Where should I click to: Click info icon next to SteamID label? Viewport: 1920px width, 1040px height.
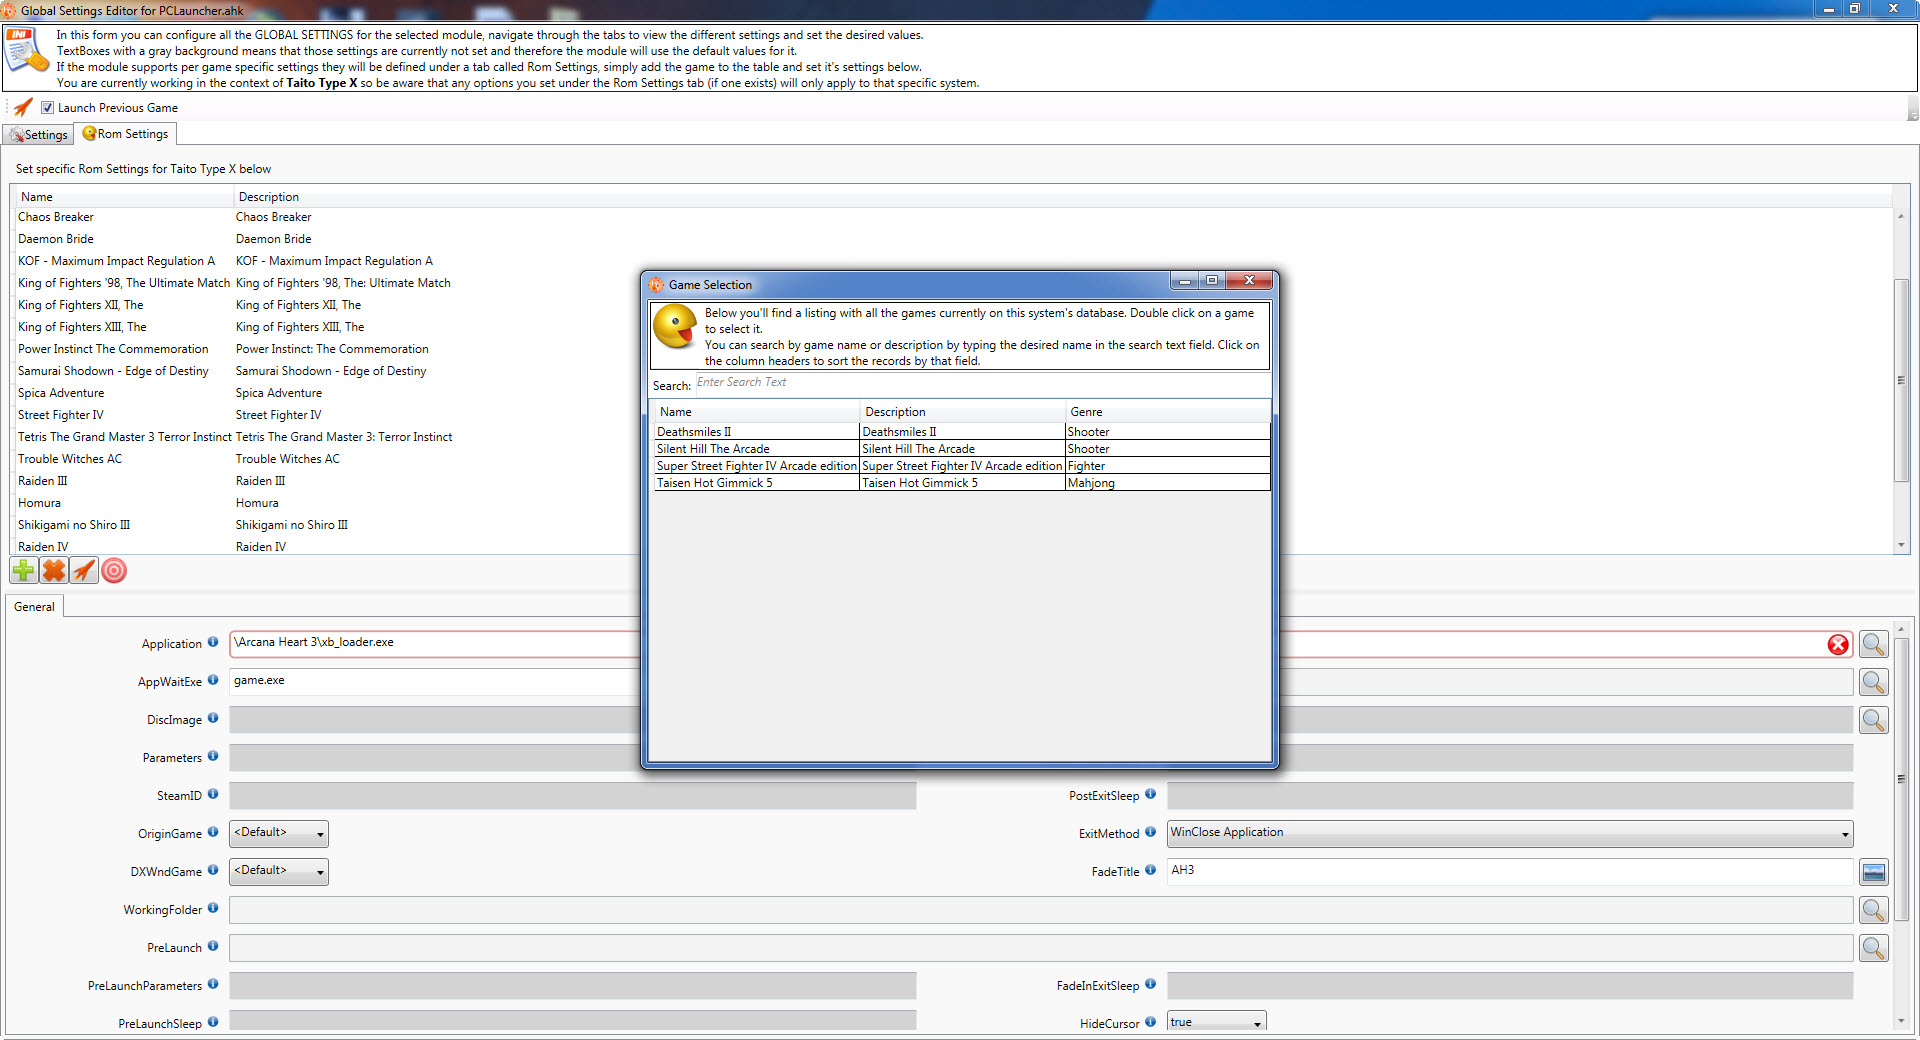tap(213, 794)
